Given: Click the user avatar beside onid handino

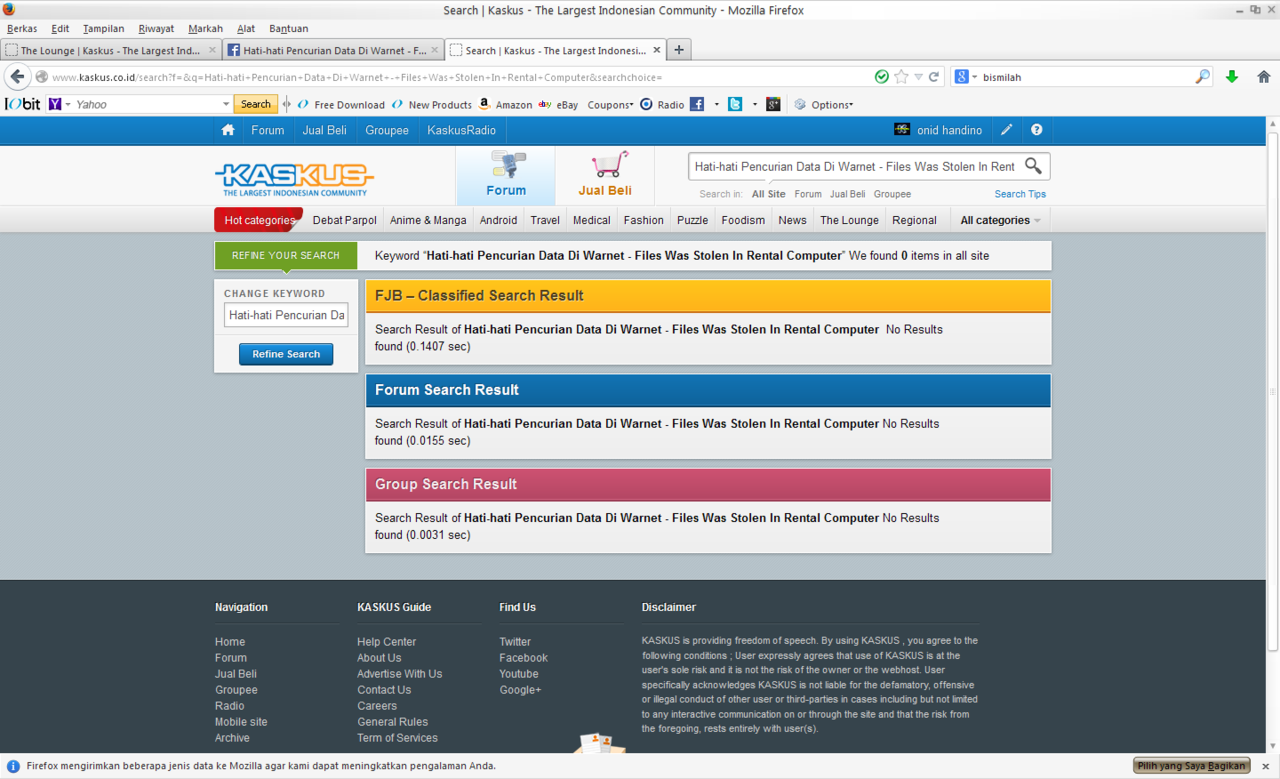Looking at the screenshot, I should click(x=902, y=130).
